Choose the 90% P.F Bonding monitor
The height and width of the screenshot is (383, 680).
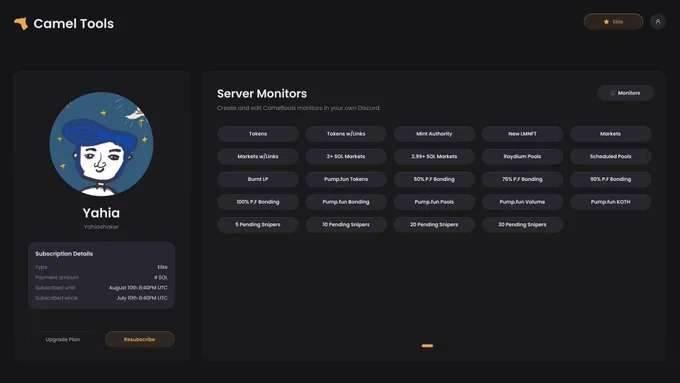click(610, 179)
